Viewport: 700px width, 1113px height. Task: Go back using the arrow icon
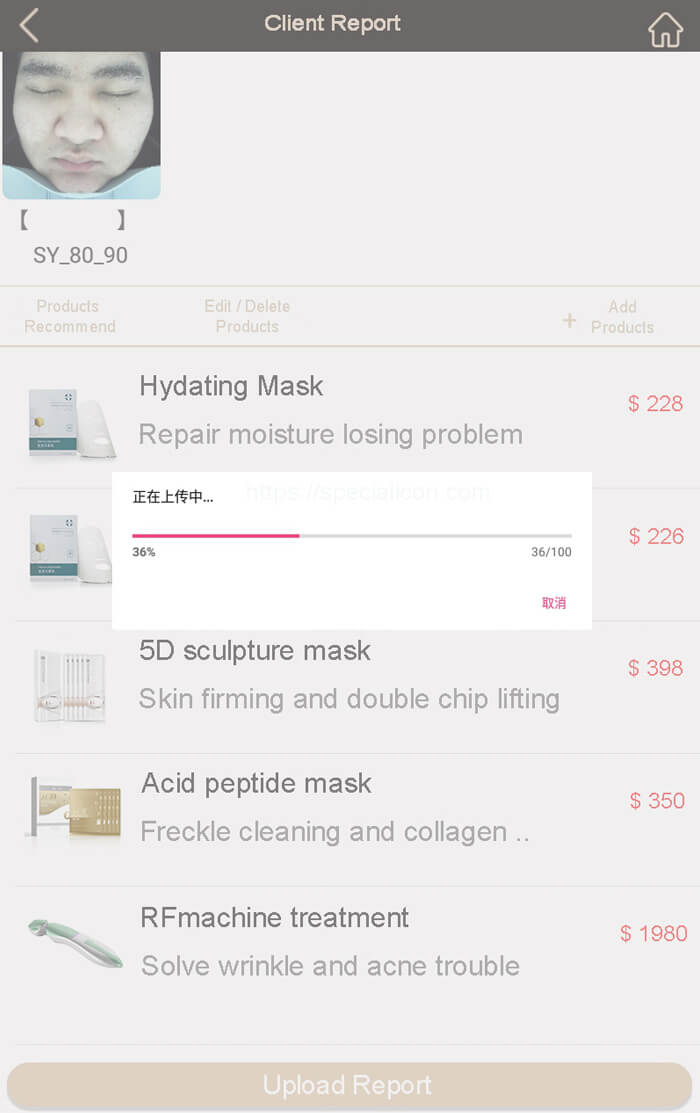click(x=29, y=25)
